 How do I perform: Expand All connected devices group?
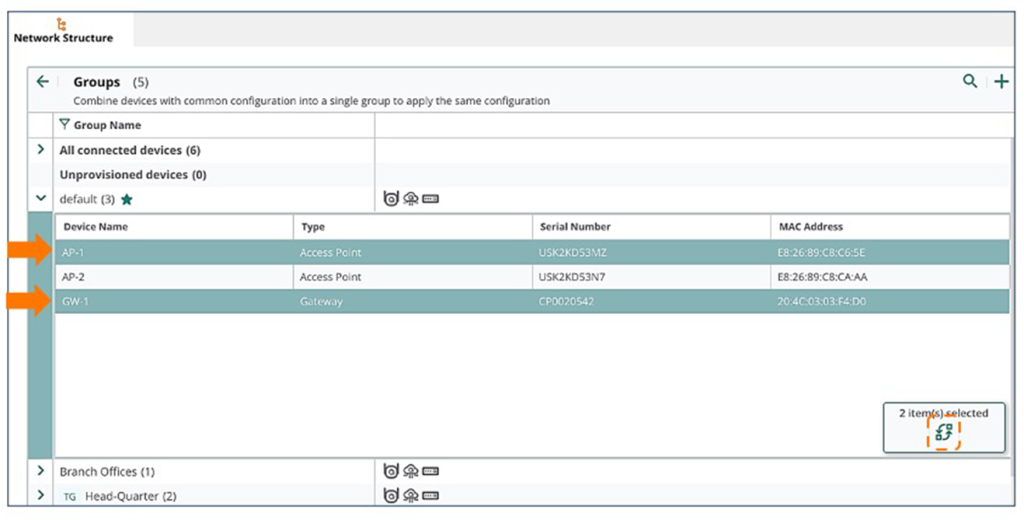click(x=41, y=150)
